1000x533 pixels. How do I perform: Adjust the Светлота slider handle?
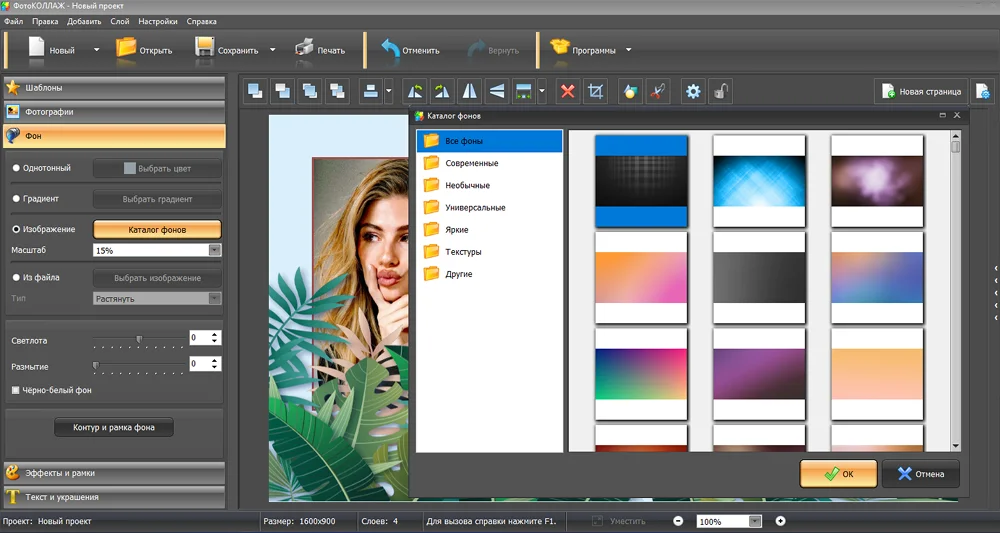[x=139, y=339]
